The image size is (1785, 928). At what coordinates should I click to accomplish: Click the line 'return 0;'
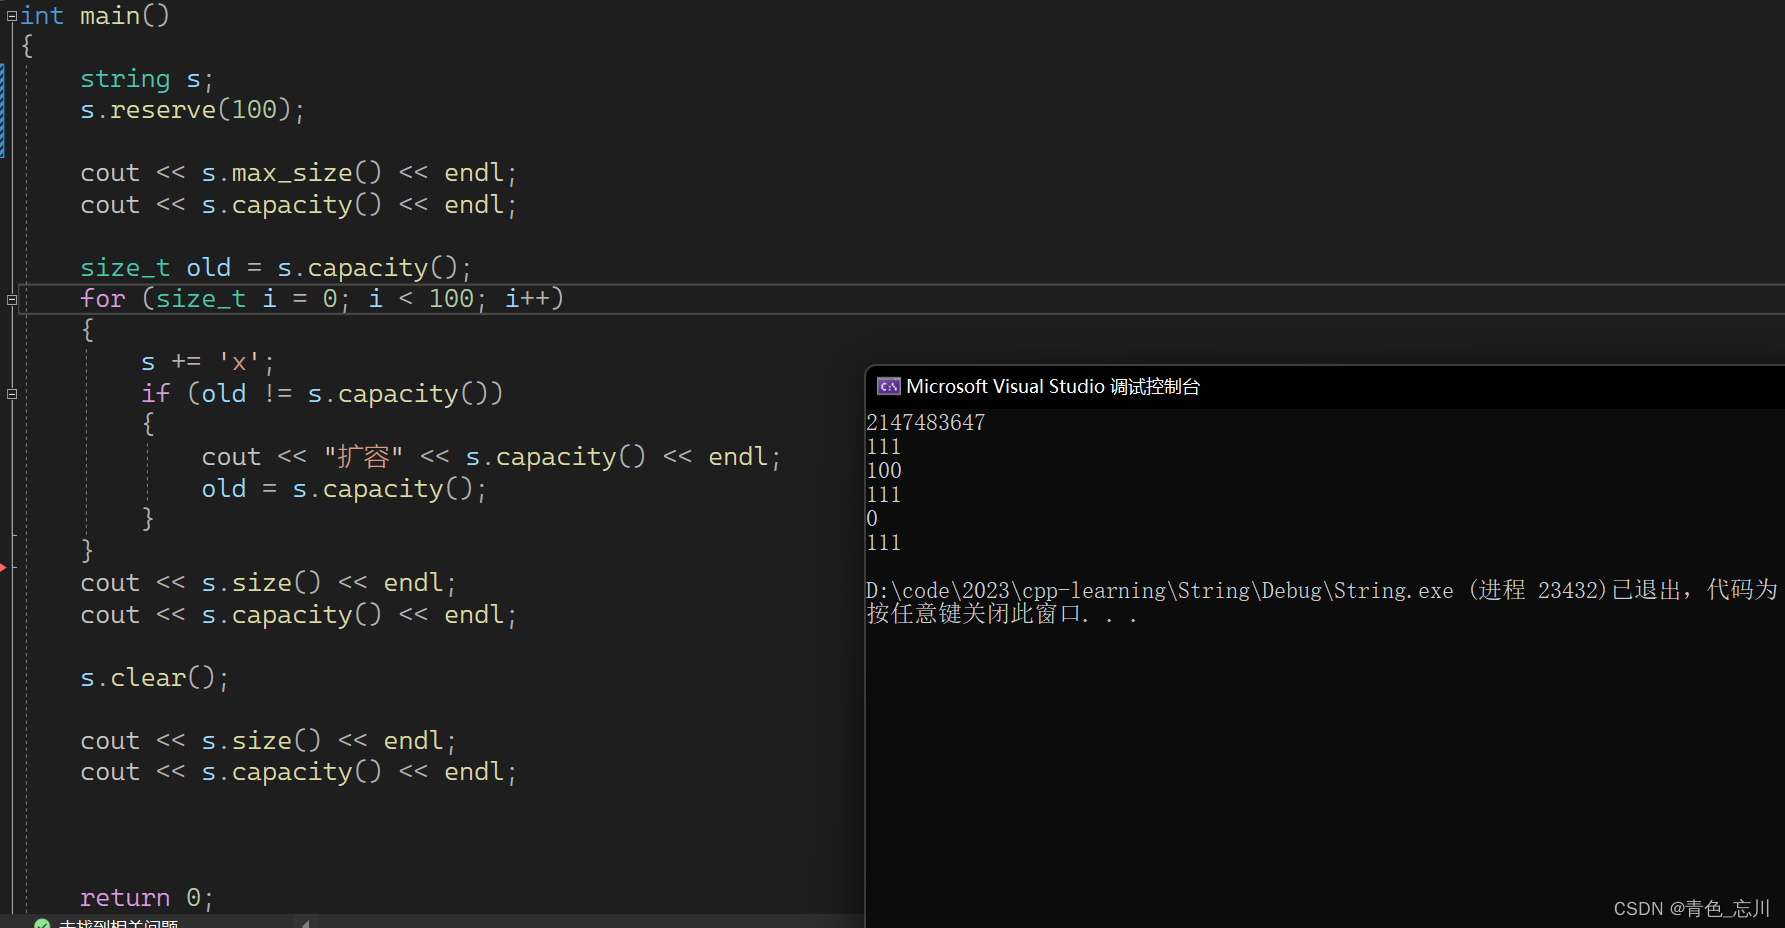146,898
